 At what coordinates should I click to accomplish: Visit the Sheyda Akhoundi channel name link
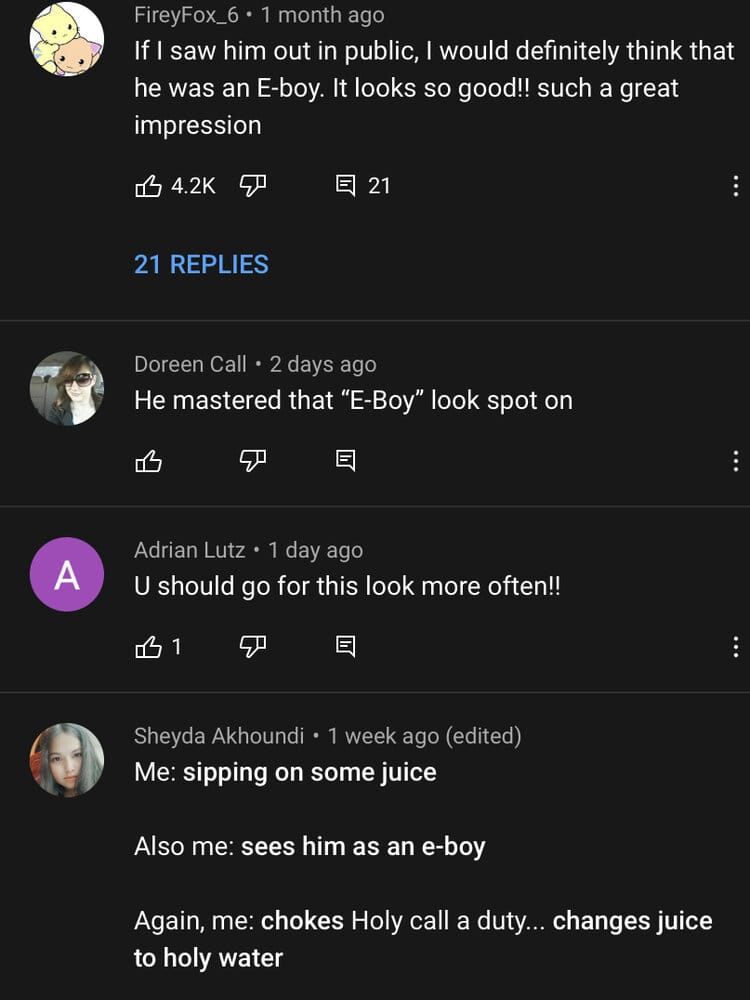pyautogui.click(x=219, y=735)
